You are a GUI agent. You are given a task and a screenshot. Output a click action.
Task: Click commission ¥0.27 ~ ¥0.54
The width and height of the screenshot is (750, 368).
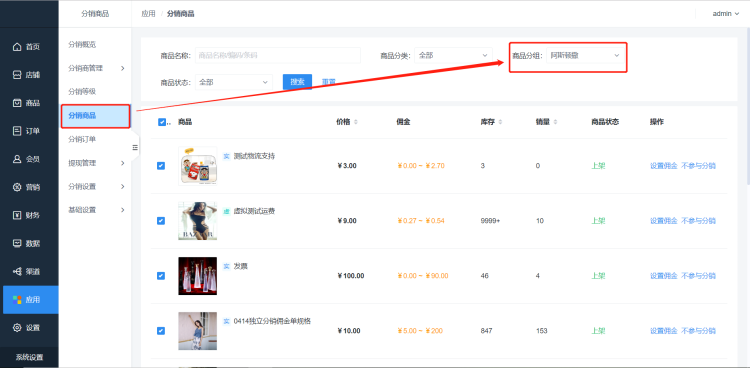pyautogui.click(x=420, y=221)
